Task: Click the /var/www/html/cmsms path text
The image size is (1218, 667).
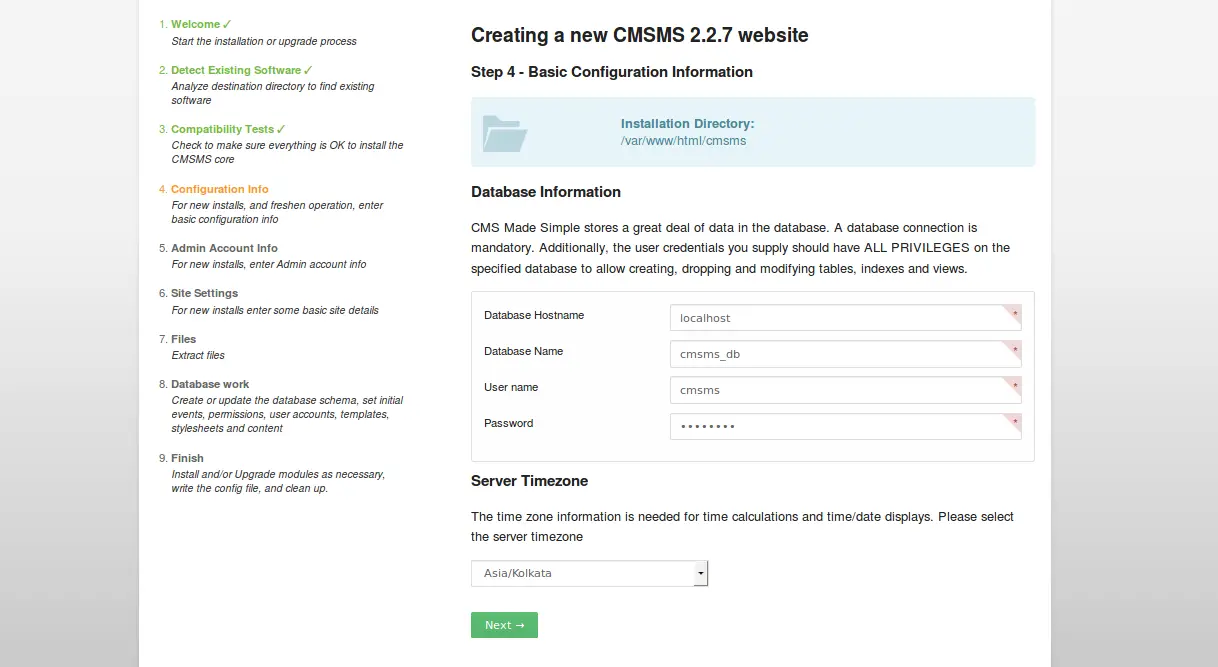Action: (x=683, y=141)
